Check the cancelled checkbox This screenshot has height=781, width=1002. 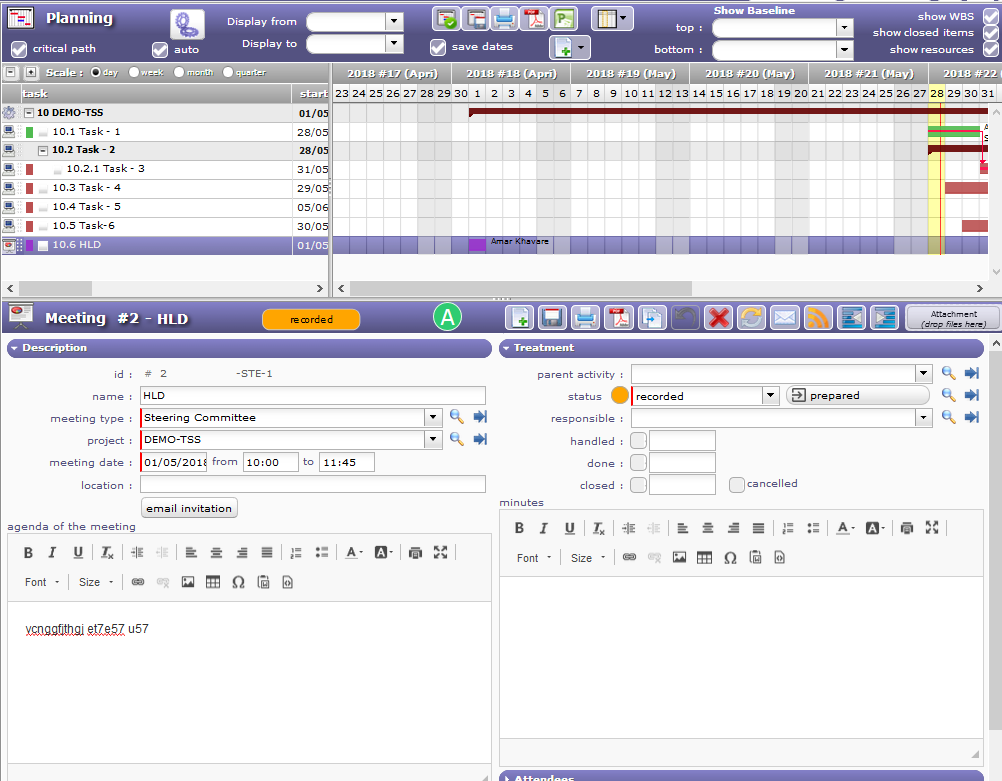[x=737, y=485]
